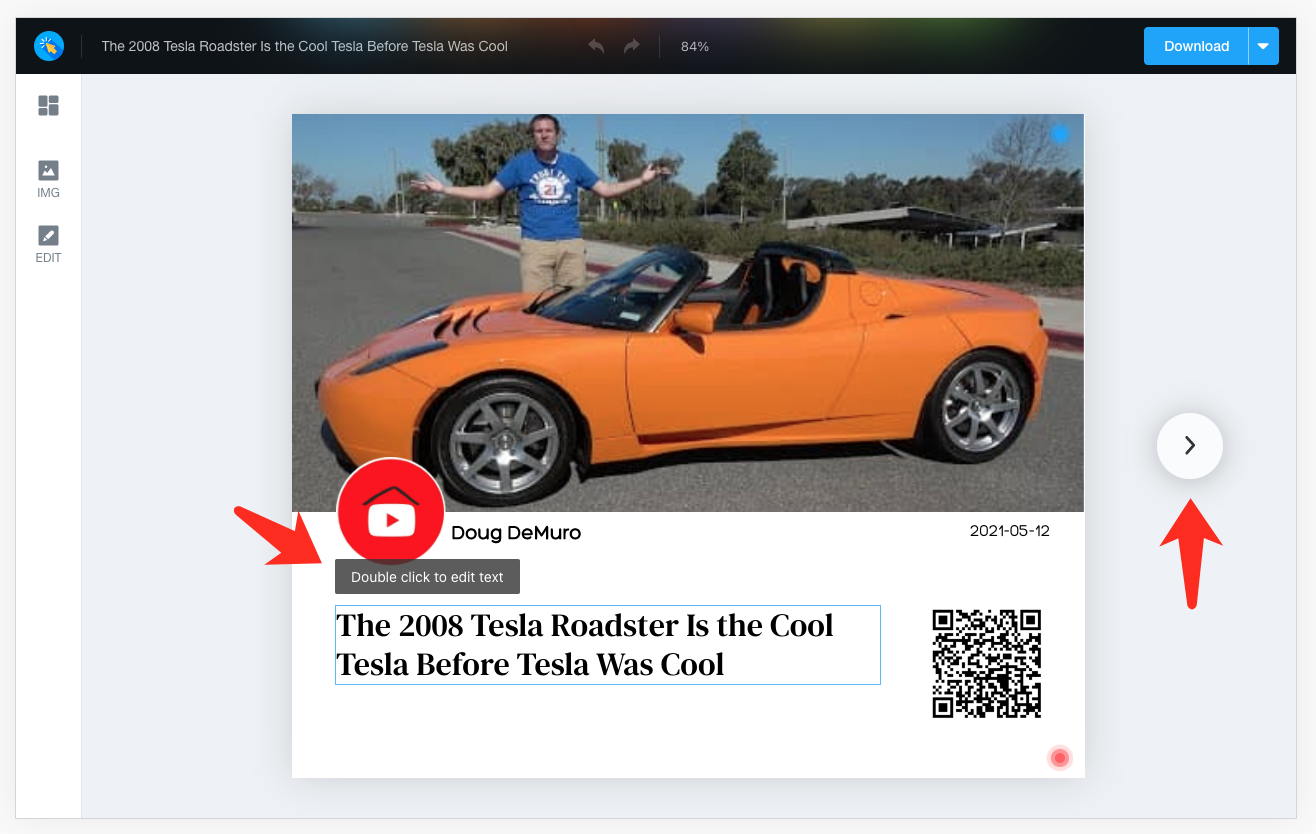
Task: Select the 2021-05-12 date text
Action: (1009, 531)
